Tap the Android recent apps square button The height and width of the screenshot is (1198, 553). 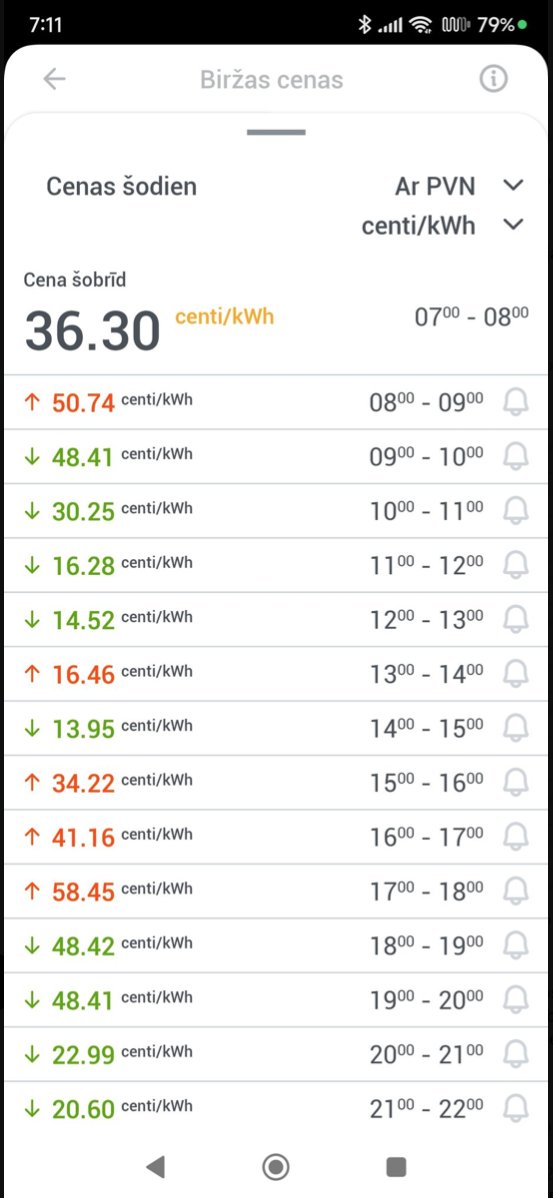click(x=396, y=1167)
